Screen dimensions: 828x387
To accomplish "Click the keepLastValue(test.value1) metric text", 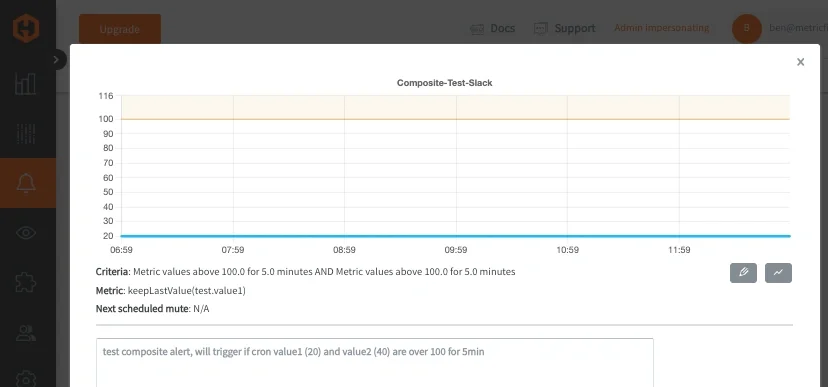I will pos(186,290).
